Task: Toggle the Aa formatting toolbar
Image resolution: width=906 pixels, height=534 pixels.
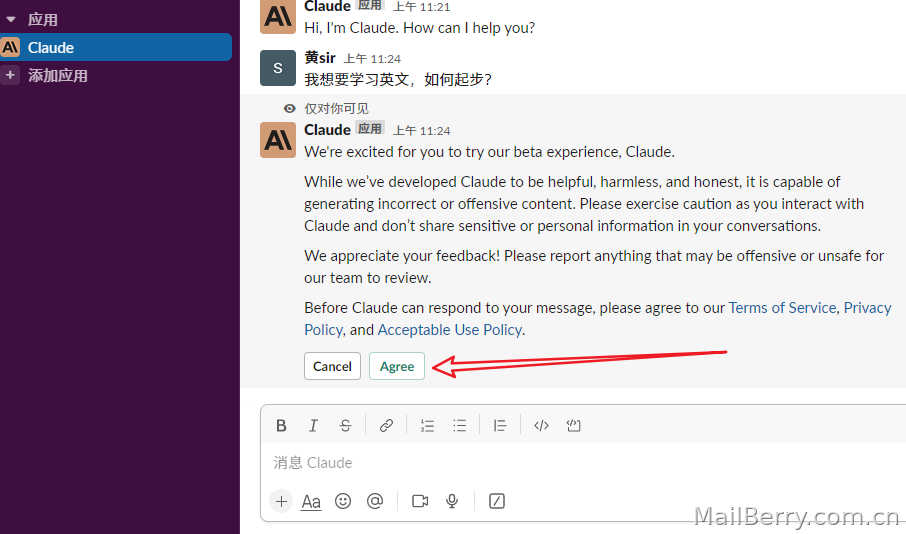Action: coord(311,502)
